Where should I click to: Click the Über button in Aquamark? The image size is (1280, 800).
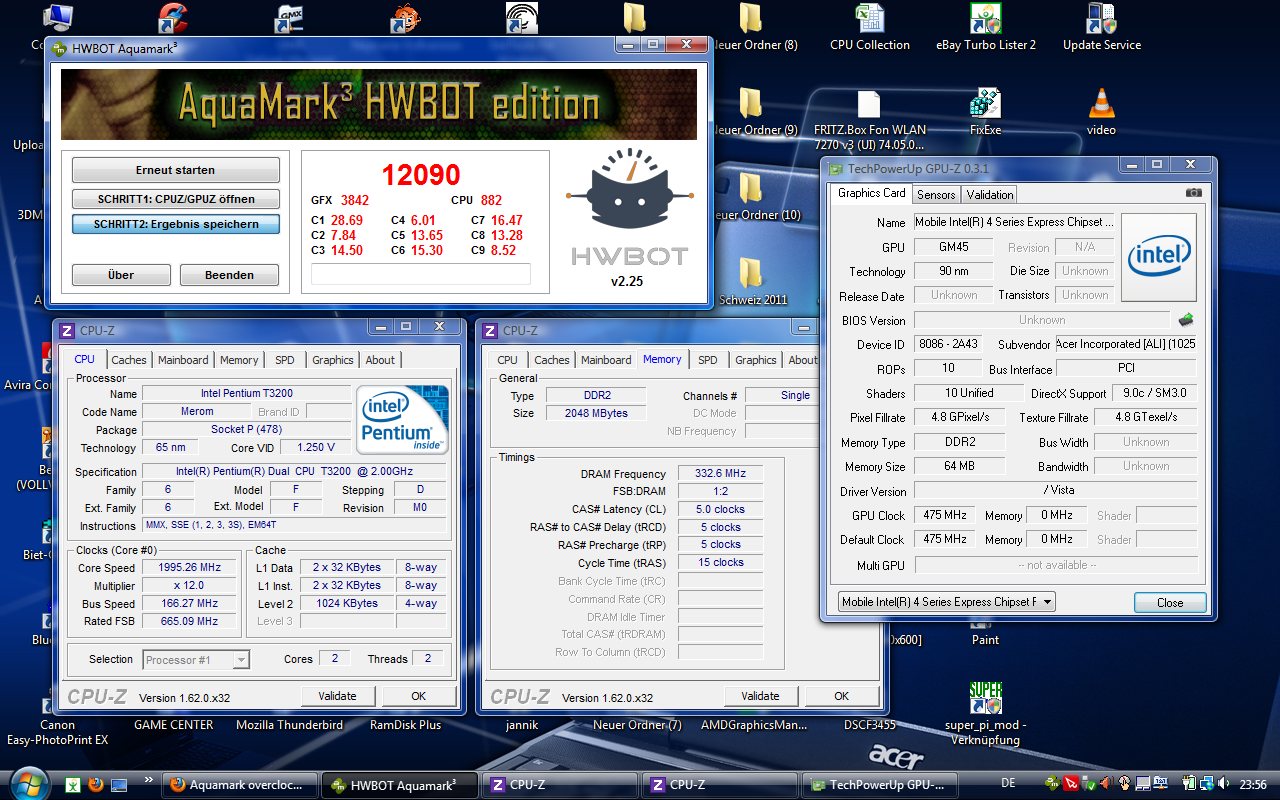[121, 275]
